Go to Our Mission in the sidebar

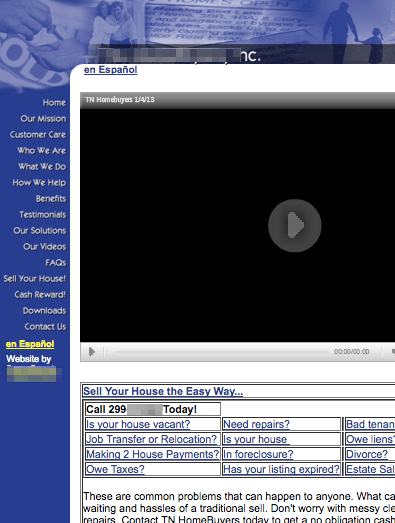[43, 119]
